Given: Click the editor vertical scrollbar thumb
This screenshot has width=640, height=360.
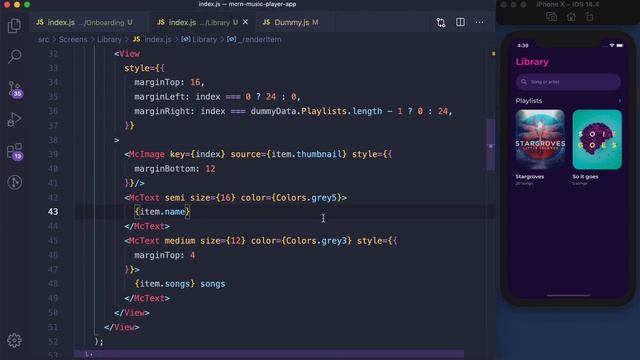Looking at the screenshot, I should [491, 145].
